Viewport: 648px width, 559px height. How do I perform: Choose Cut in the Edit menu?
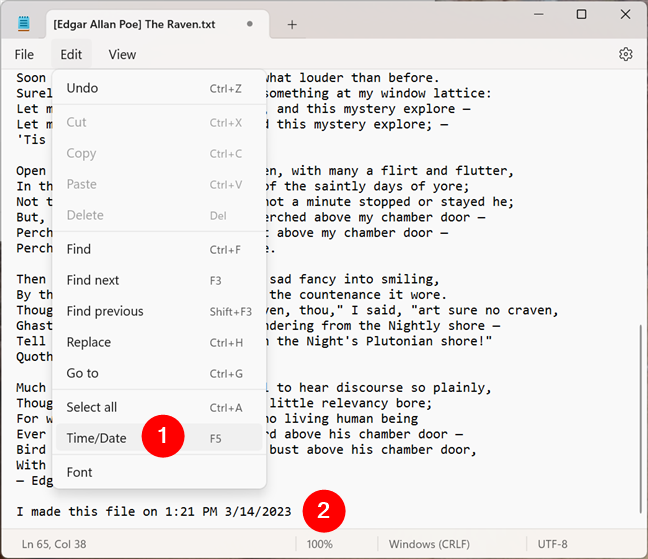[159, 122]
